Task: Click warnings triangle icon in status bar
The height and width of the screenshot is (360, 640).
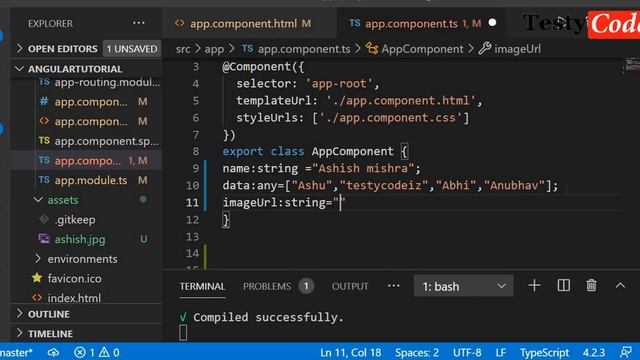Action: point(109,352)
